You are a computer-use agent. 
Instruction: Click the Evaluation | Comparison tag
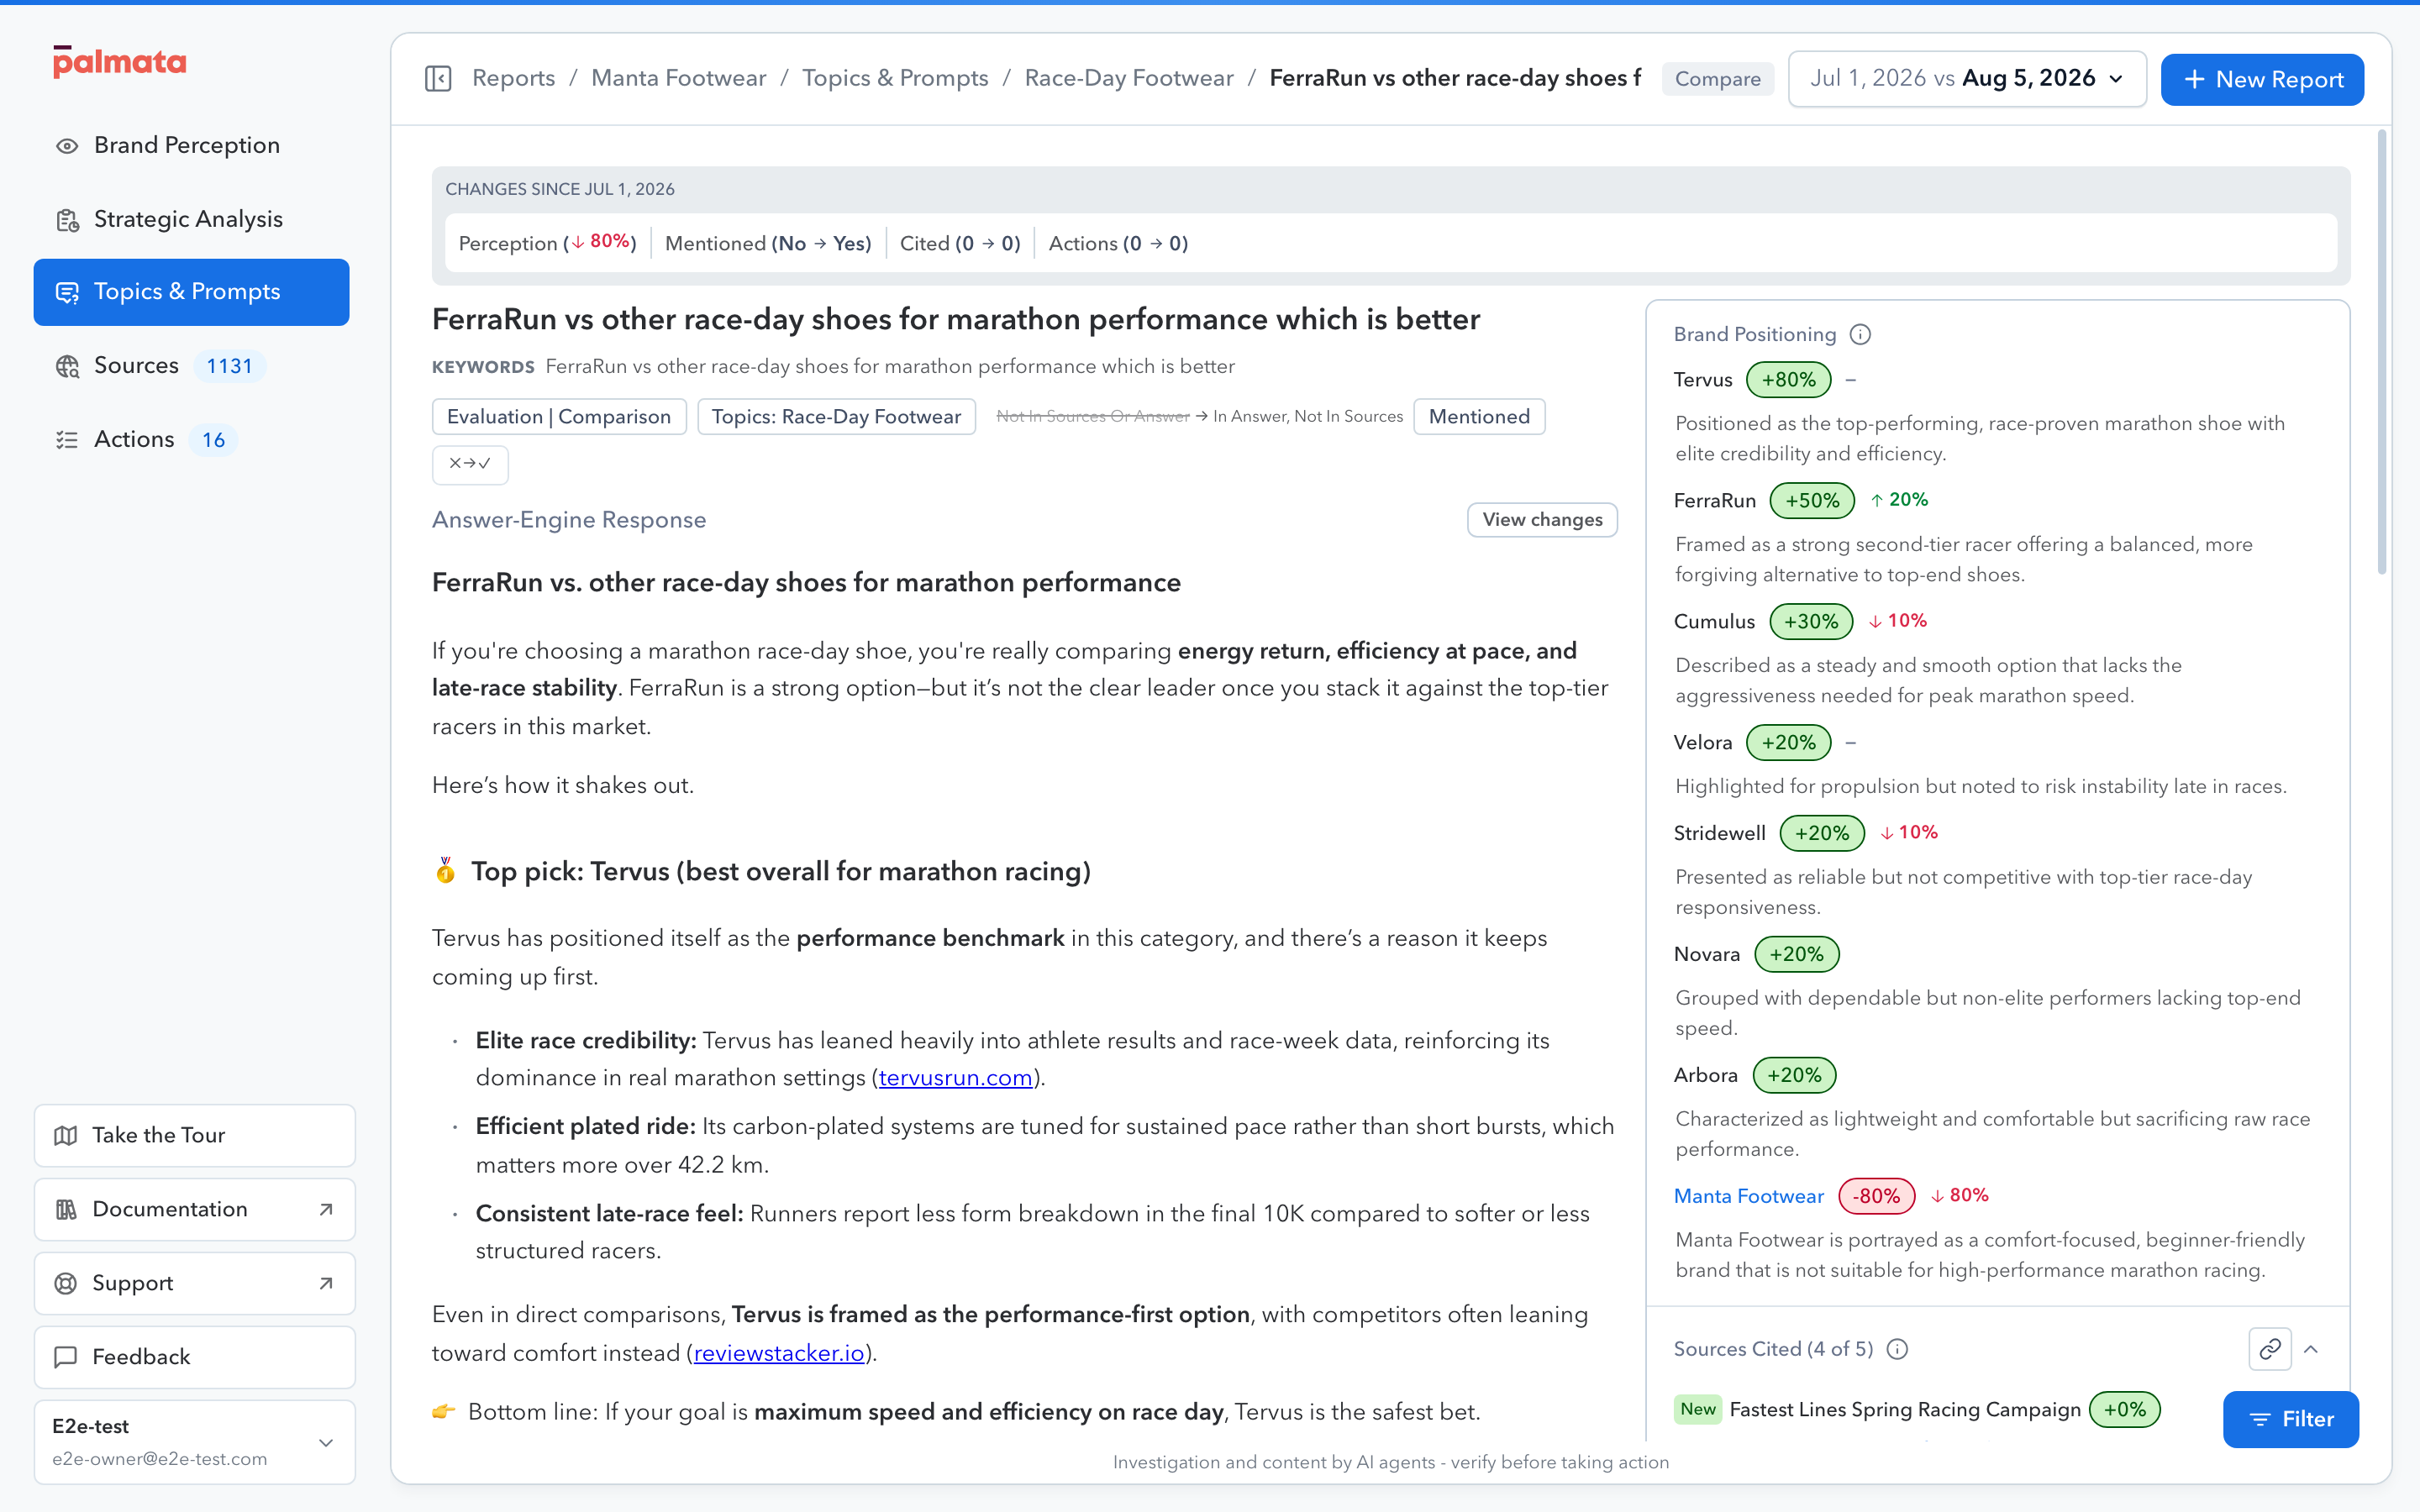[559, 416]
